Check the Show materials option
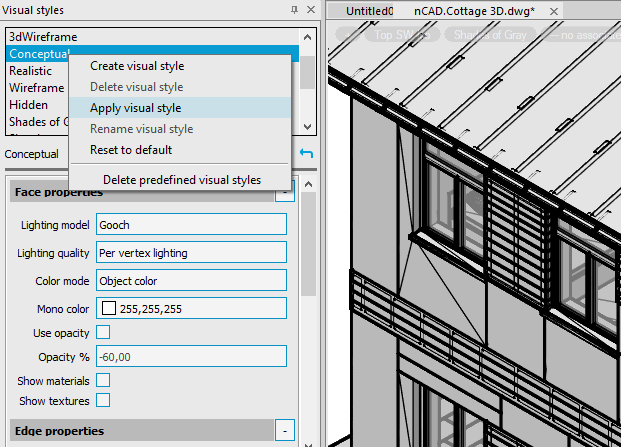 pos(103,381)
